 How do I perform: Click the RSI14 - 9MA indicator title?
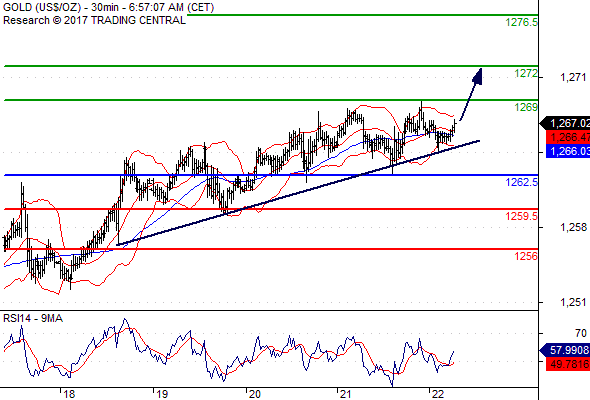(x=33, y=318)
